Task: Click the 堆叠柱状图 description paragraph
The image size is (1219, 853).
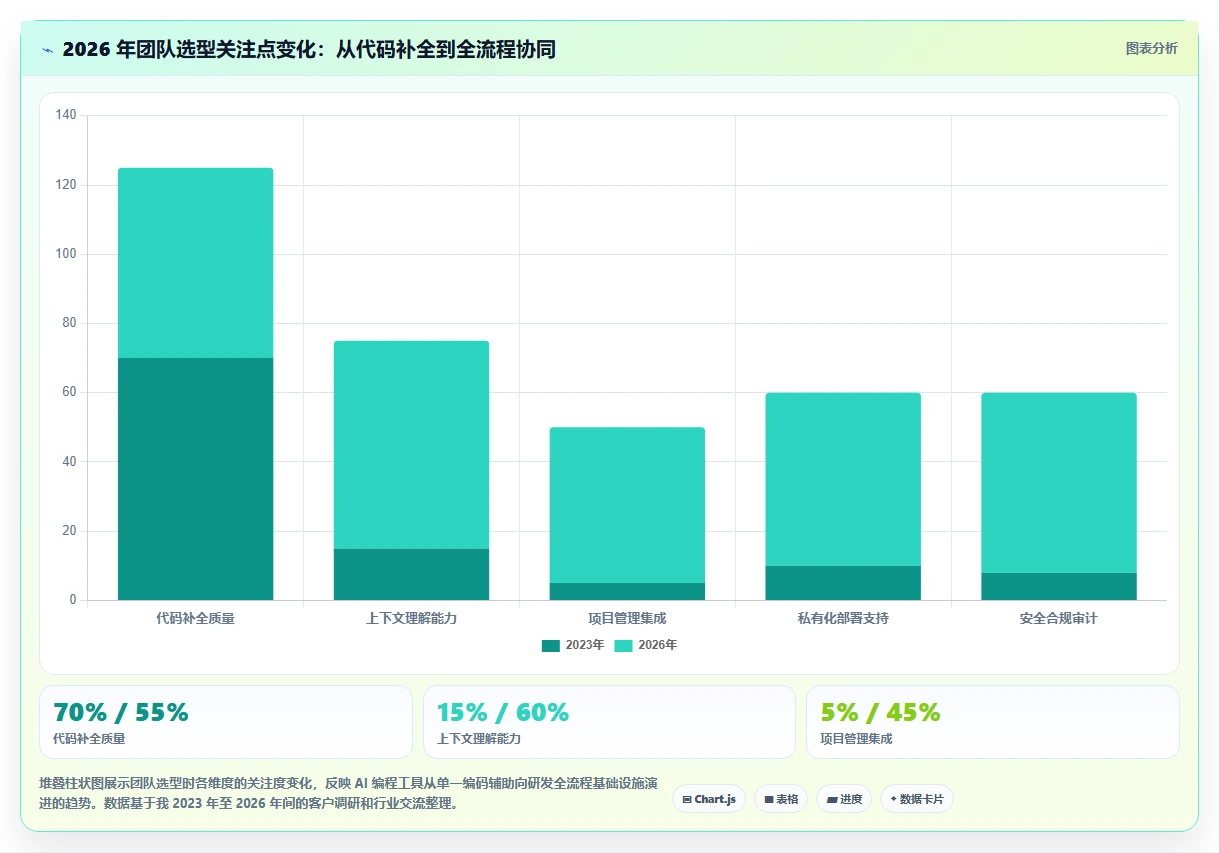Action: click(348, 793)
